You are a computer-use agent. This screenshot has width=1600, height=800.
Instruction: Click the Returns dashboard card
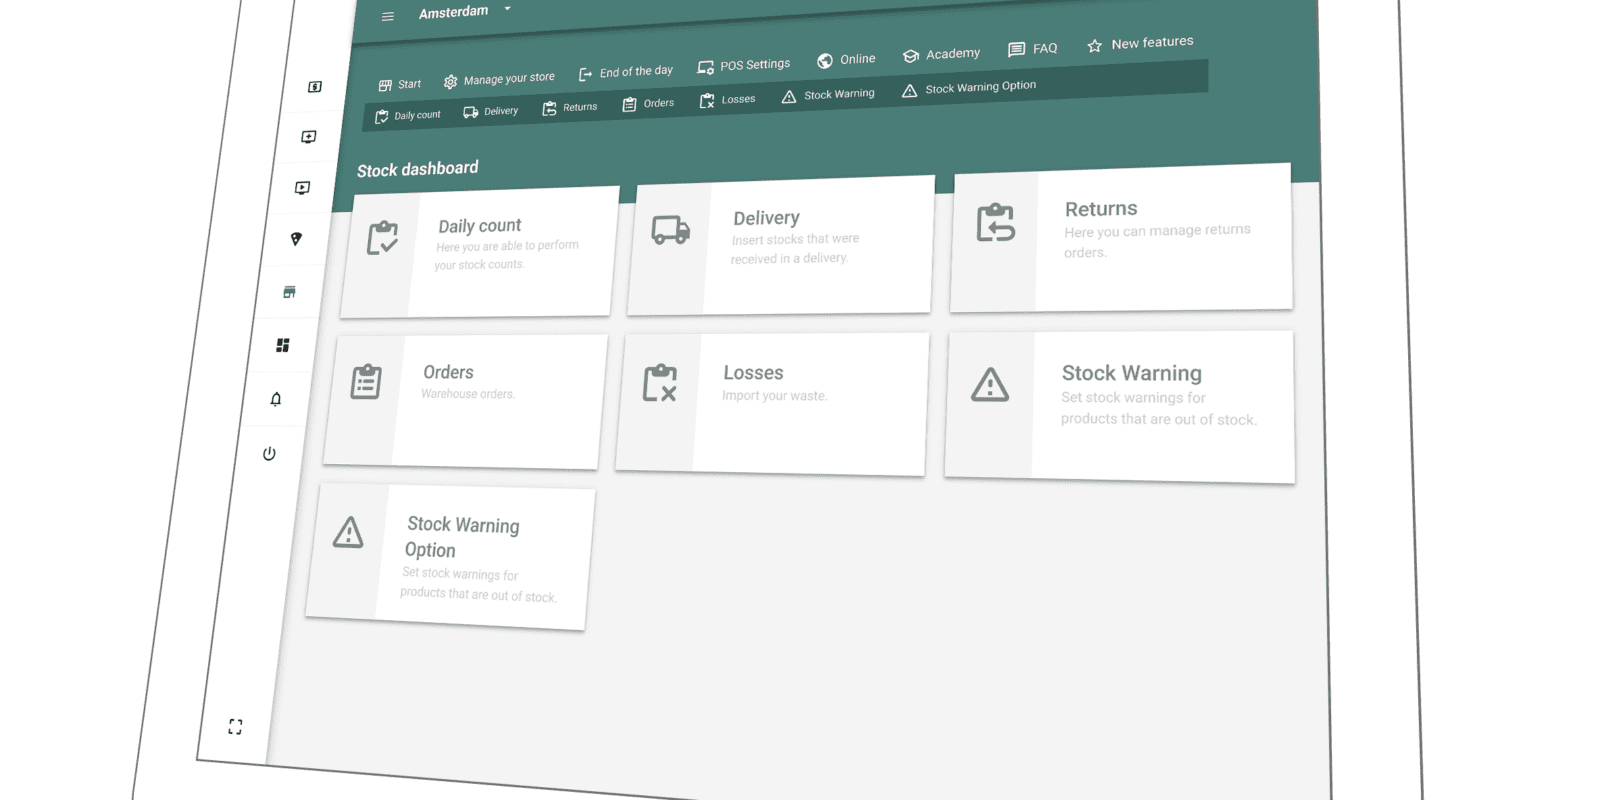[x=1121, y=239]
